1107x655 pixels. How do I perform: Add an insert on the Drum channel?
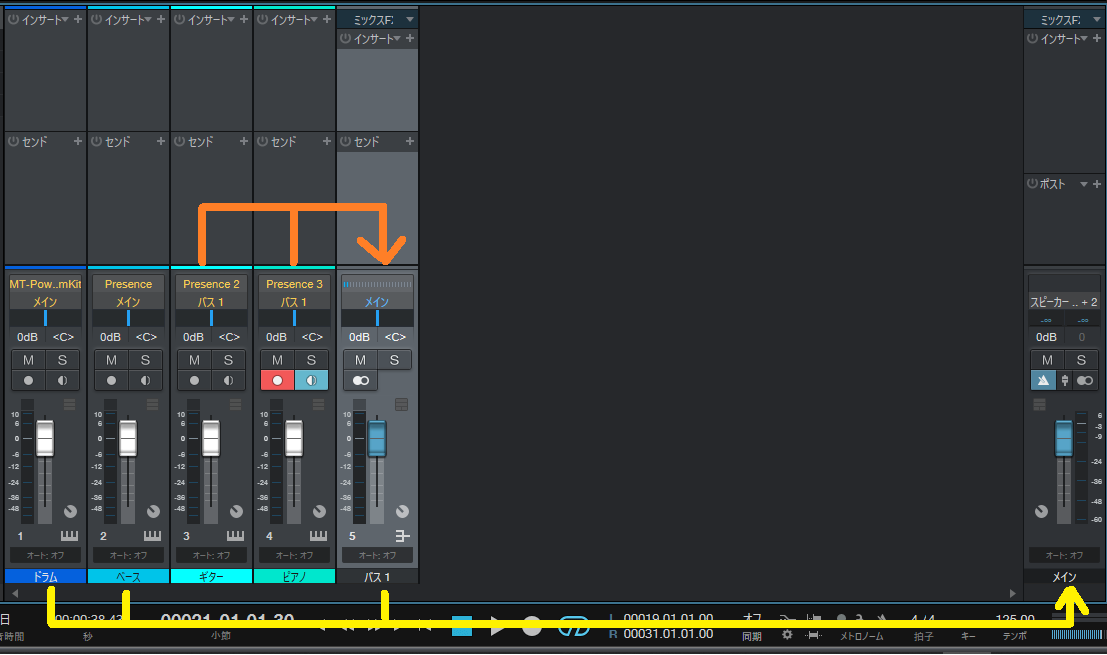tap(78, 19)
